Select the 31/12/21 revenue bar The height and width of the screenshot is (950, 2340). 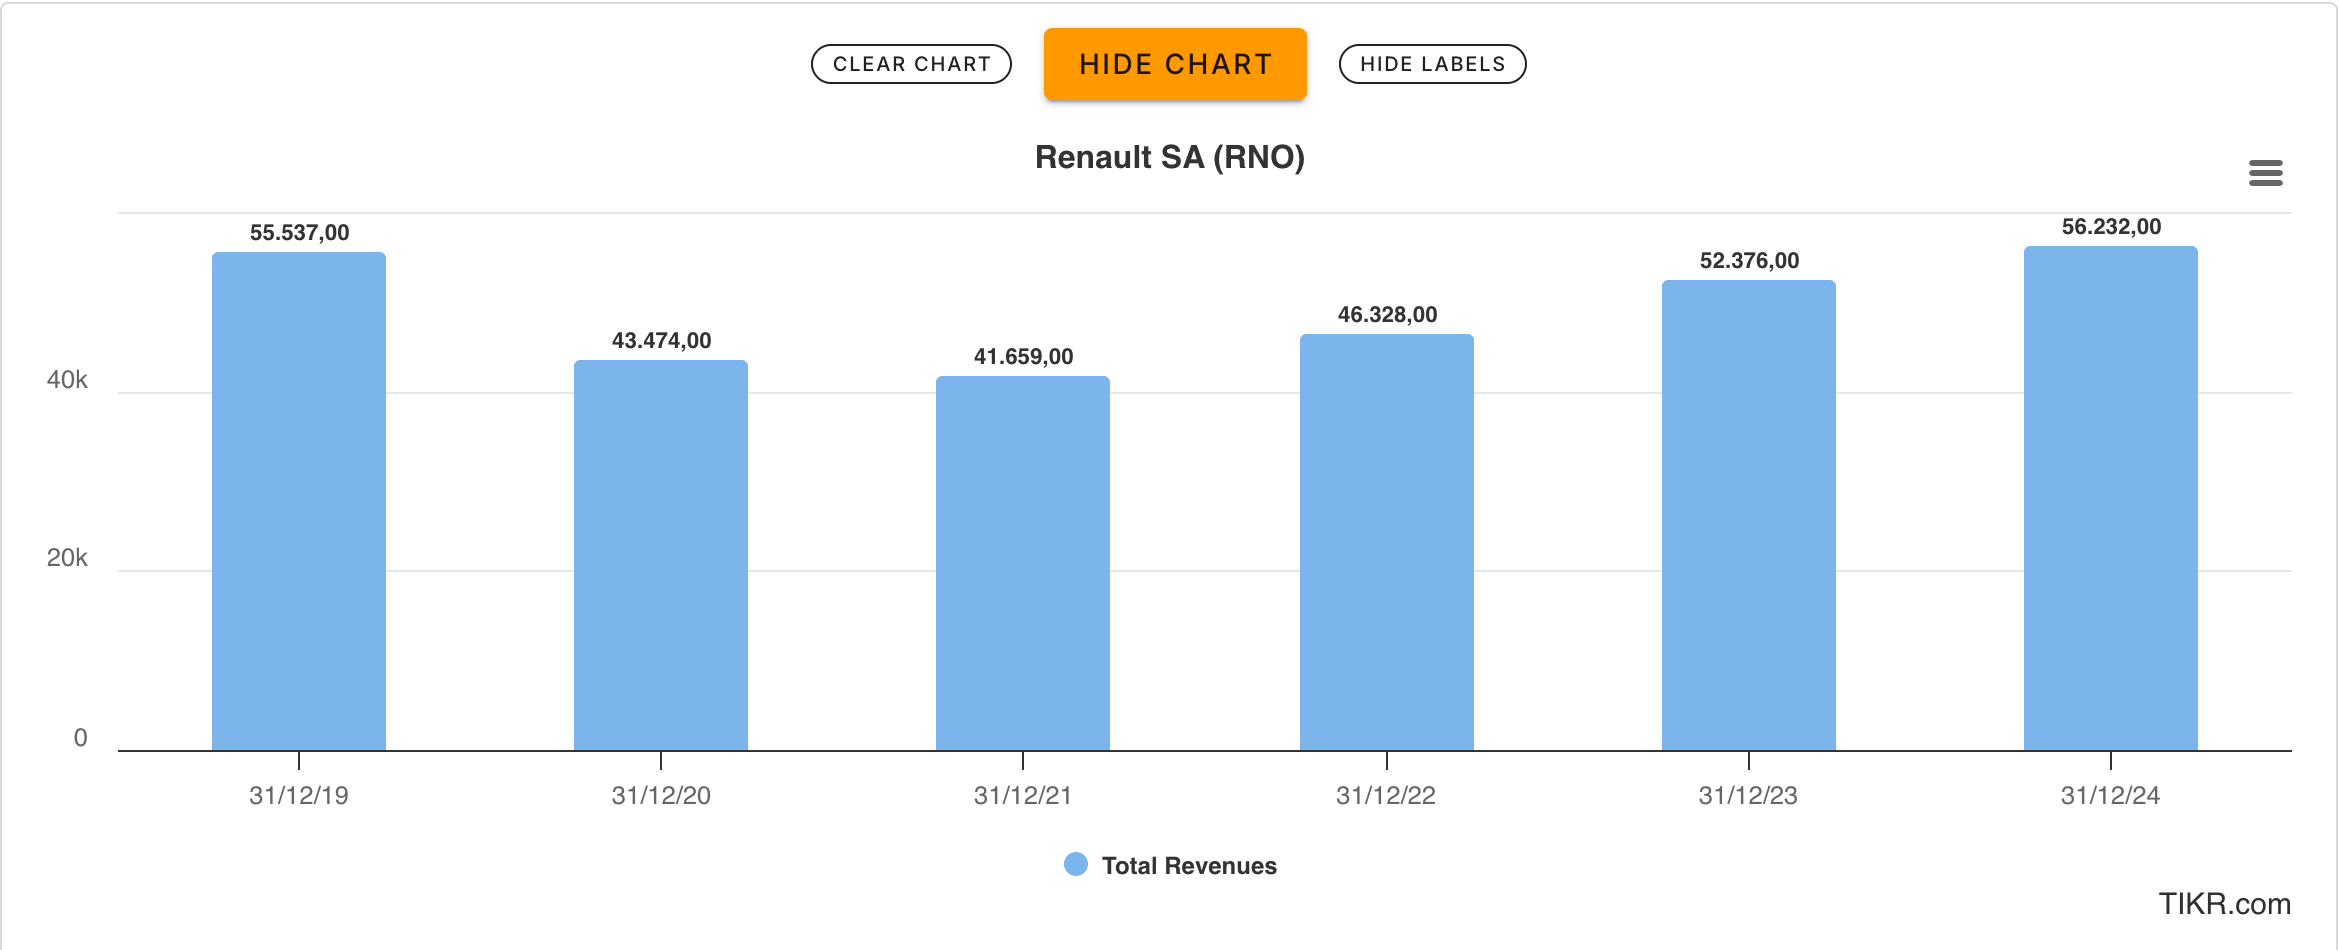[1023, 563]
